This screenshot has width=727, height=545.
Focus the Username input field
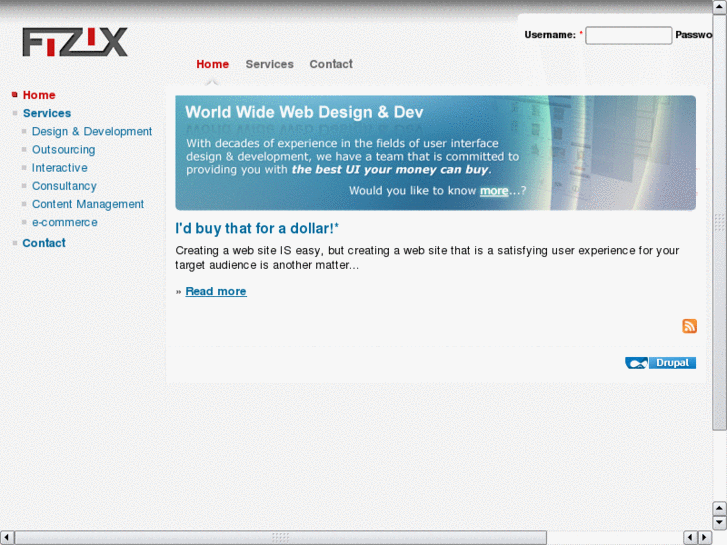tap(629, 35)
